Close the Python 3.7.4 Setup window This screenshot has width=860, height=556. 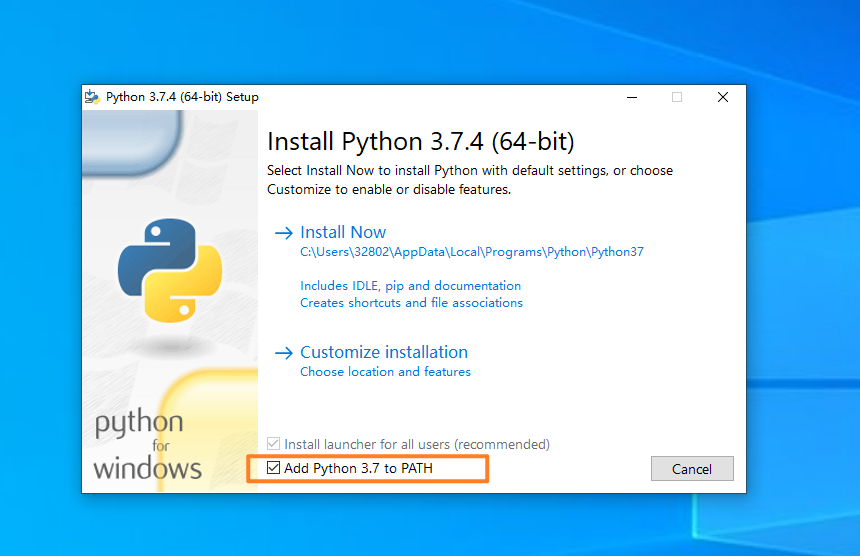(722, 97)
